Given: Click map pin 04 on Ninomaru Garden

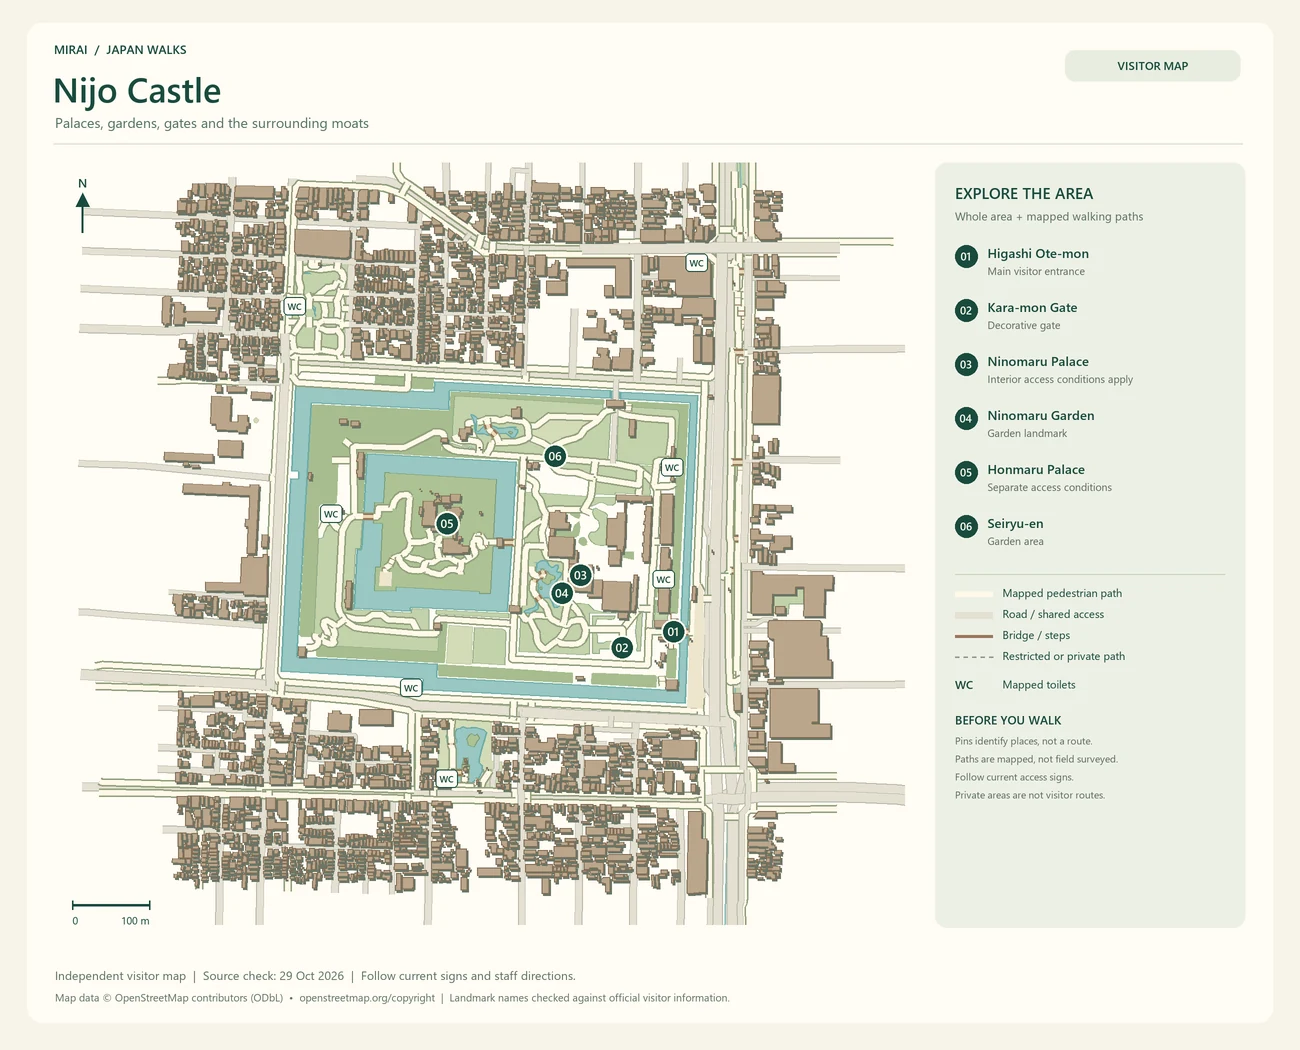Looking at the screenshot, I should tap(562, 593).
